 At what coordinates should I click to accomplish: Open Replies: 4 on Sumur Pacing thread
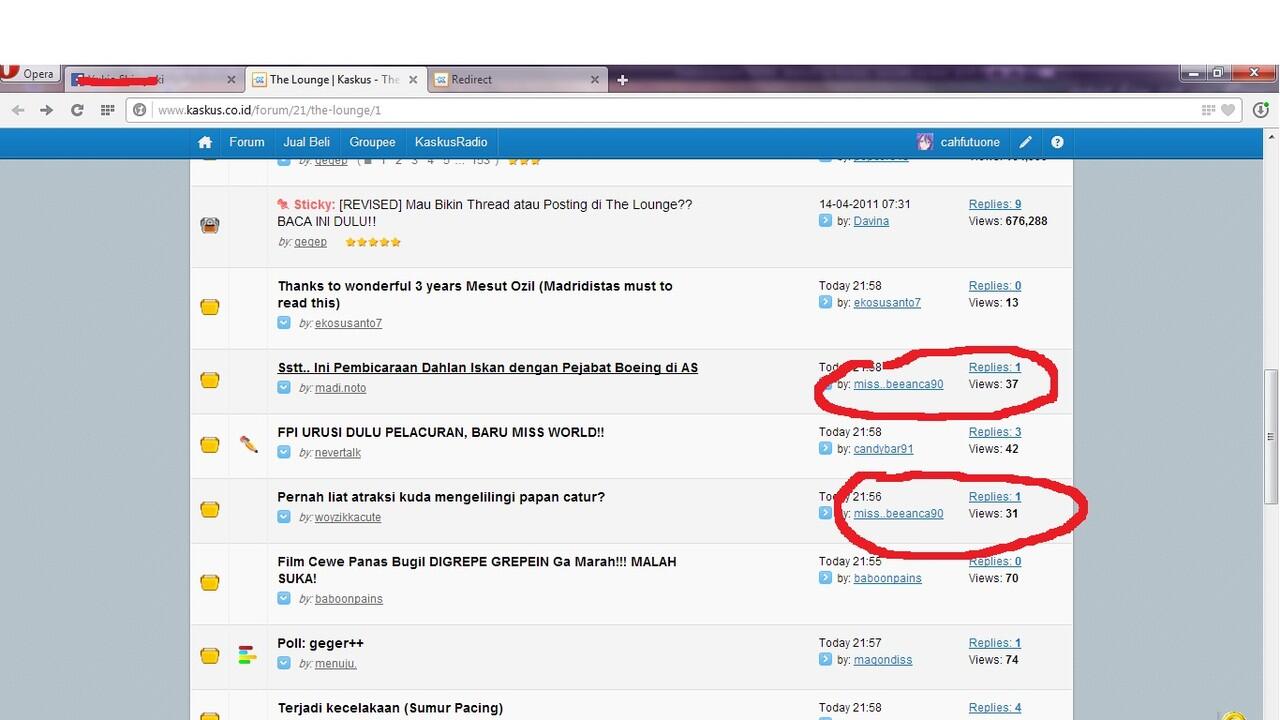pyautogui.click(x=995, y=708)
